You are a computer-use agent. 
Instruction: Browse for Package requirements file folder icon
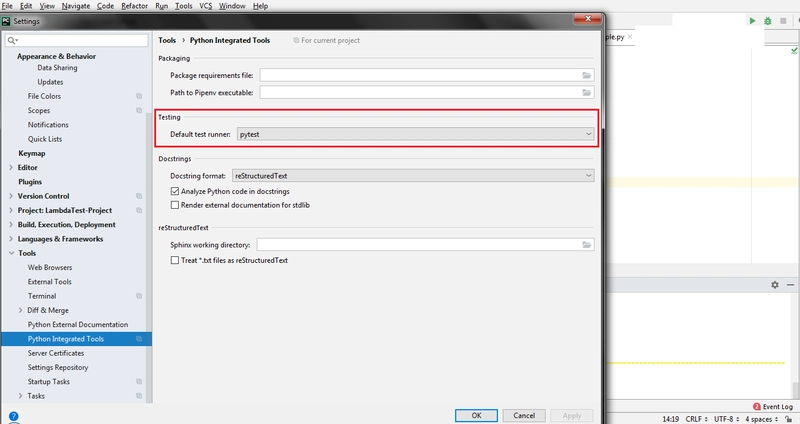(587, 75)
